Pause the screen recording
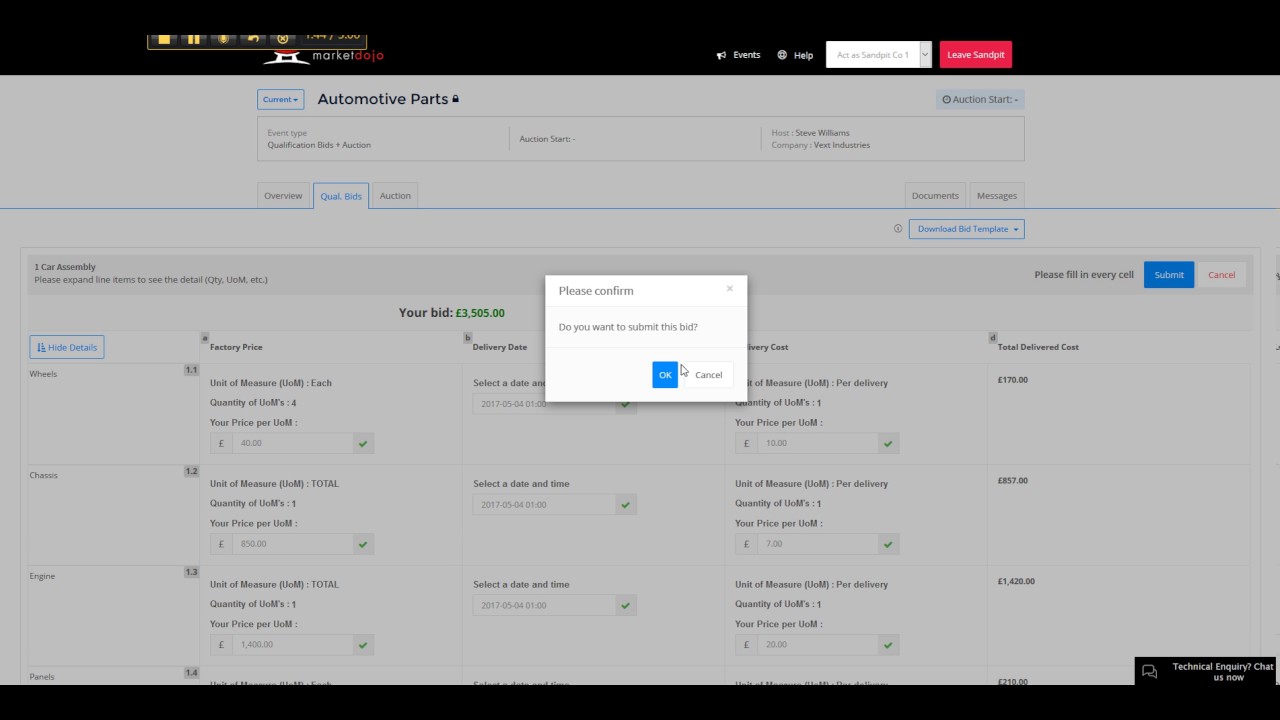The height and width of the screenshot is (720, 1280). tap(193, 39)
